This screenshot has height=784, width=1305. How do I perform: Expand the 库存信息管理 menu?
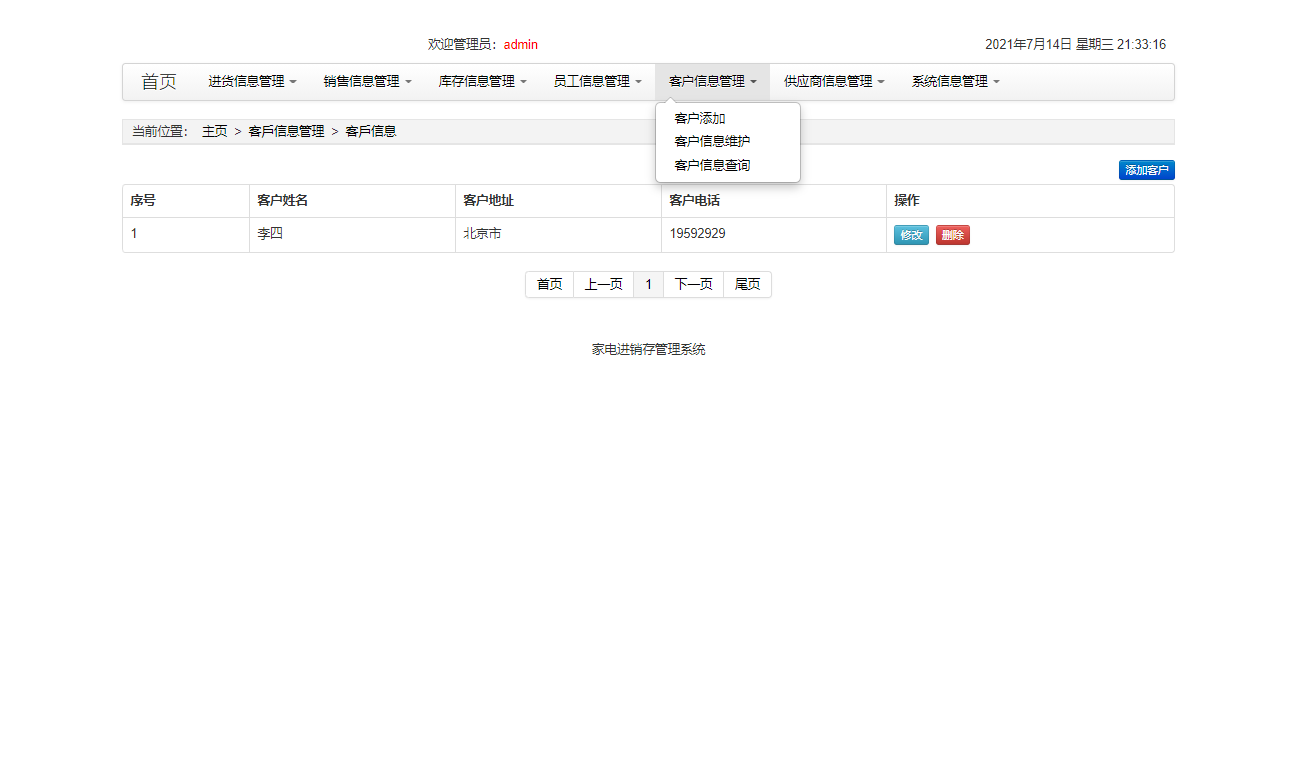point(481,82)
